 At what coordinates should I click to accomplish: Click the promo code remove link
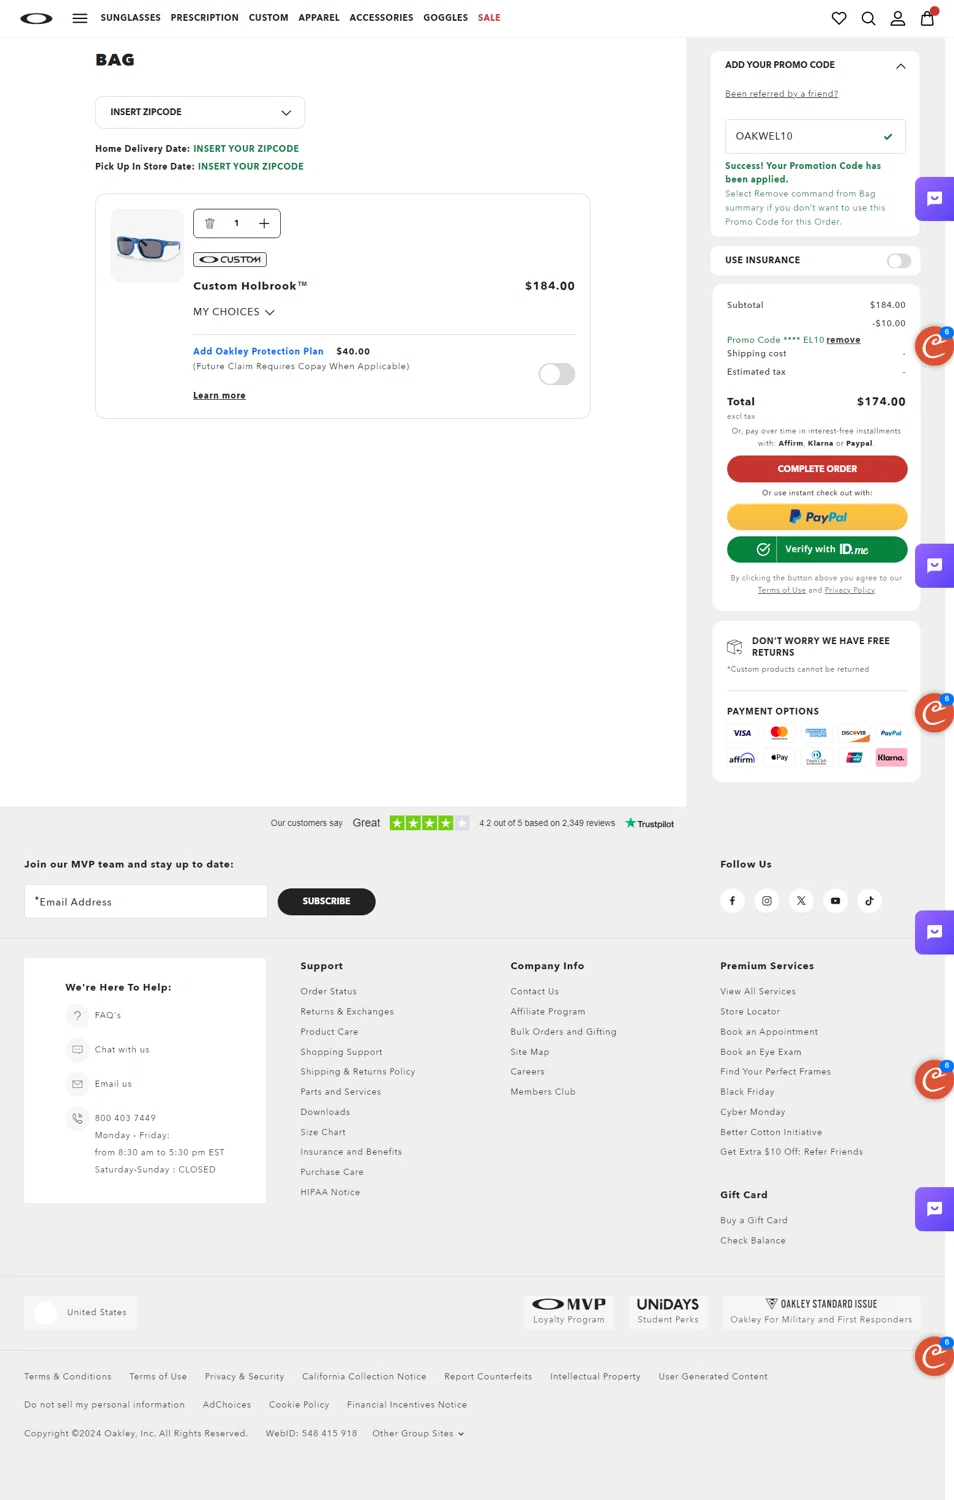(843, 340)
